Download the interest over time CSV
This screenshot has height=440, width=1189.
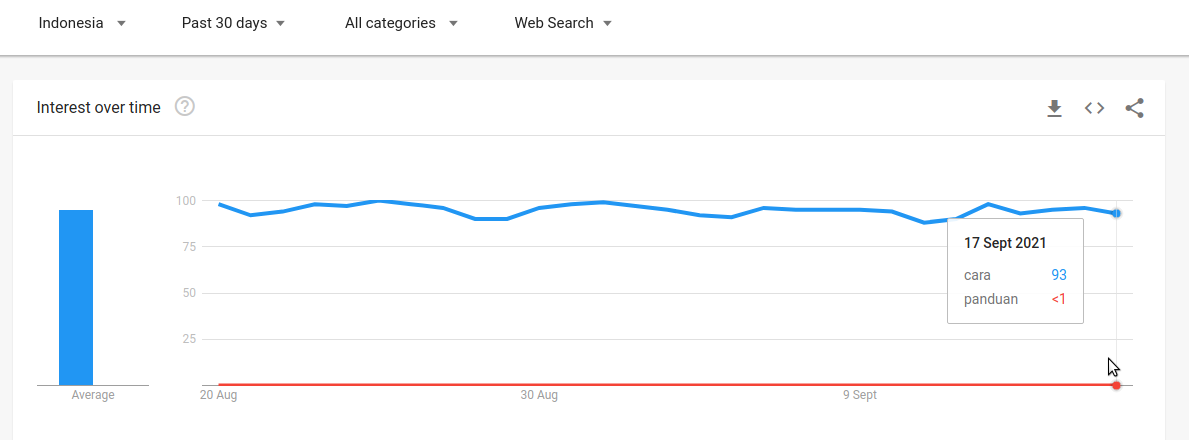(x=1054, y=108)
